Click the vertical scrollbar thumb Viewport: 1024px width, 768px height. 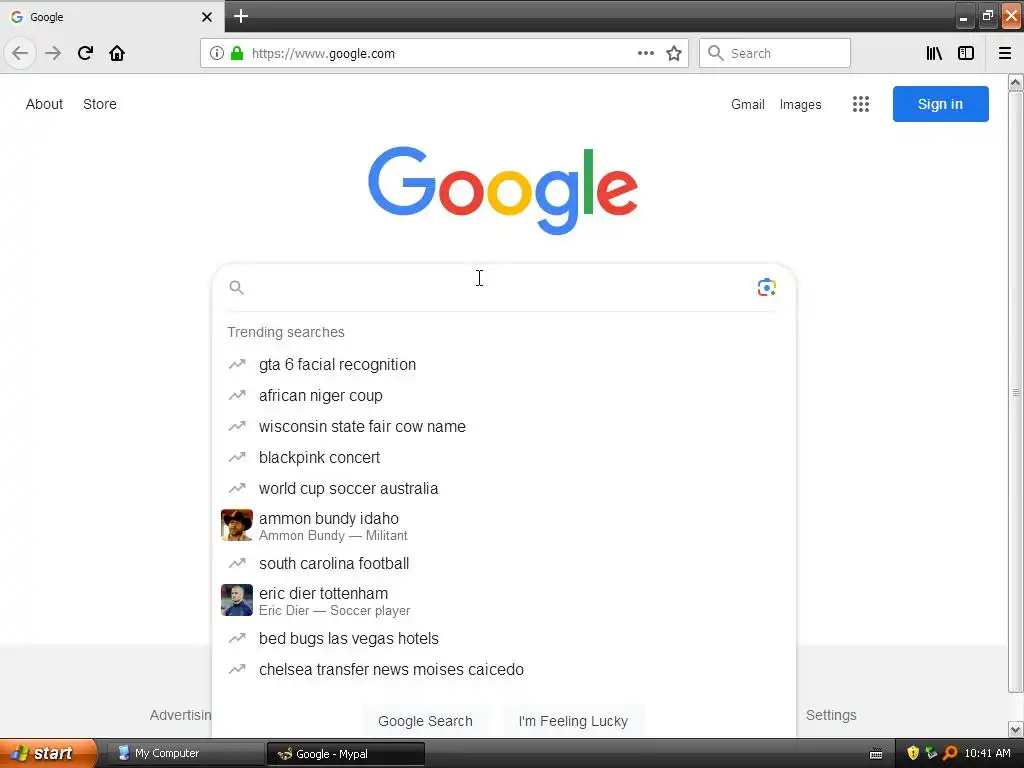1016,392
